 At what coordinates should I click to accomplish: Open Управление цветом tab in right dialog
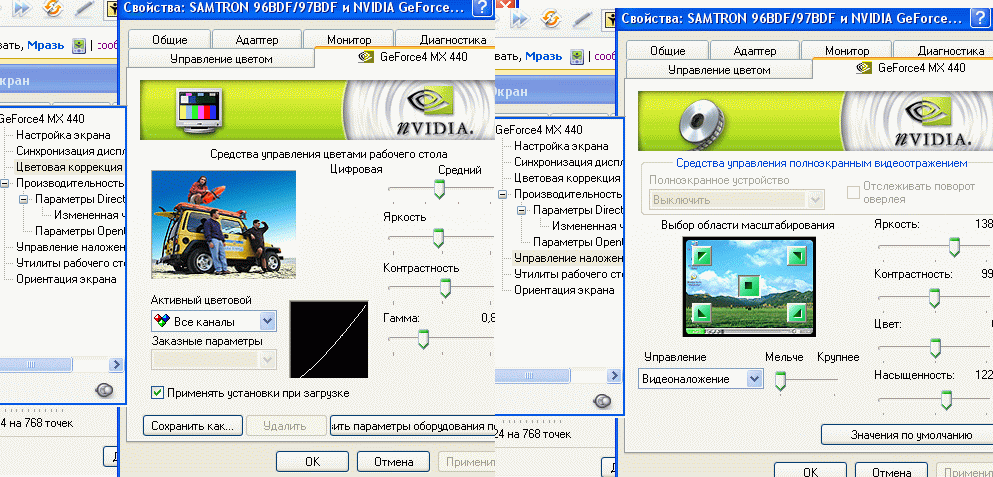coord(719,70)
